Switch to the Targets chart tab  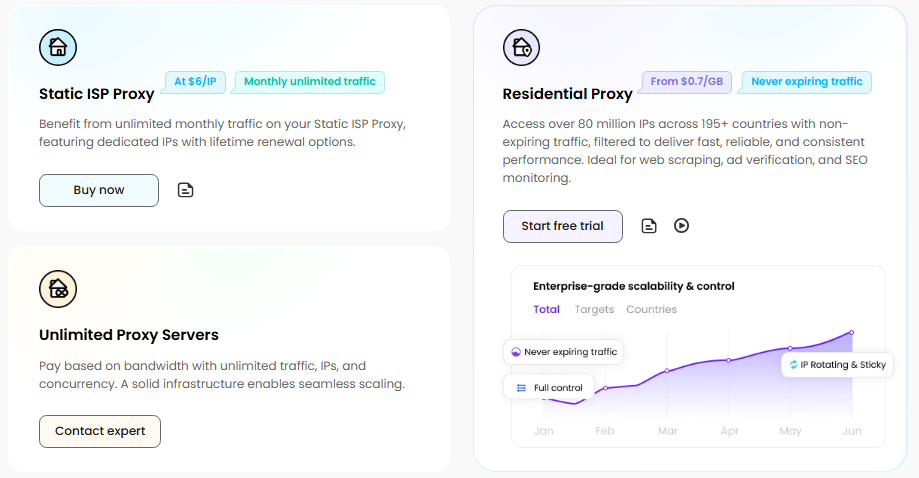tap(594, 309)
